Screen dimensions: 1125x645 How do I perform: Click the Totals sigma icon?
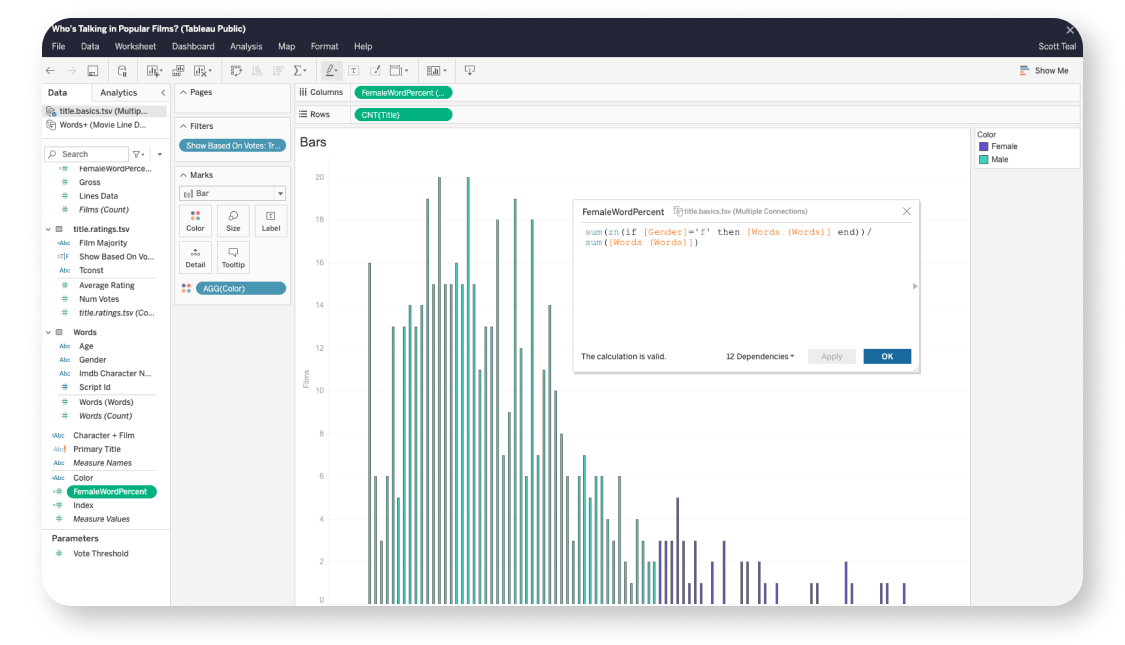[299, 71]
